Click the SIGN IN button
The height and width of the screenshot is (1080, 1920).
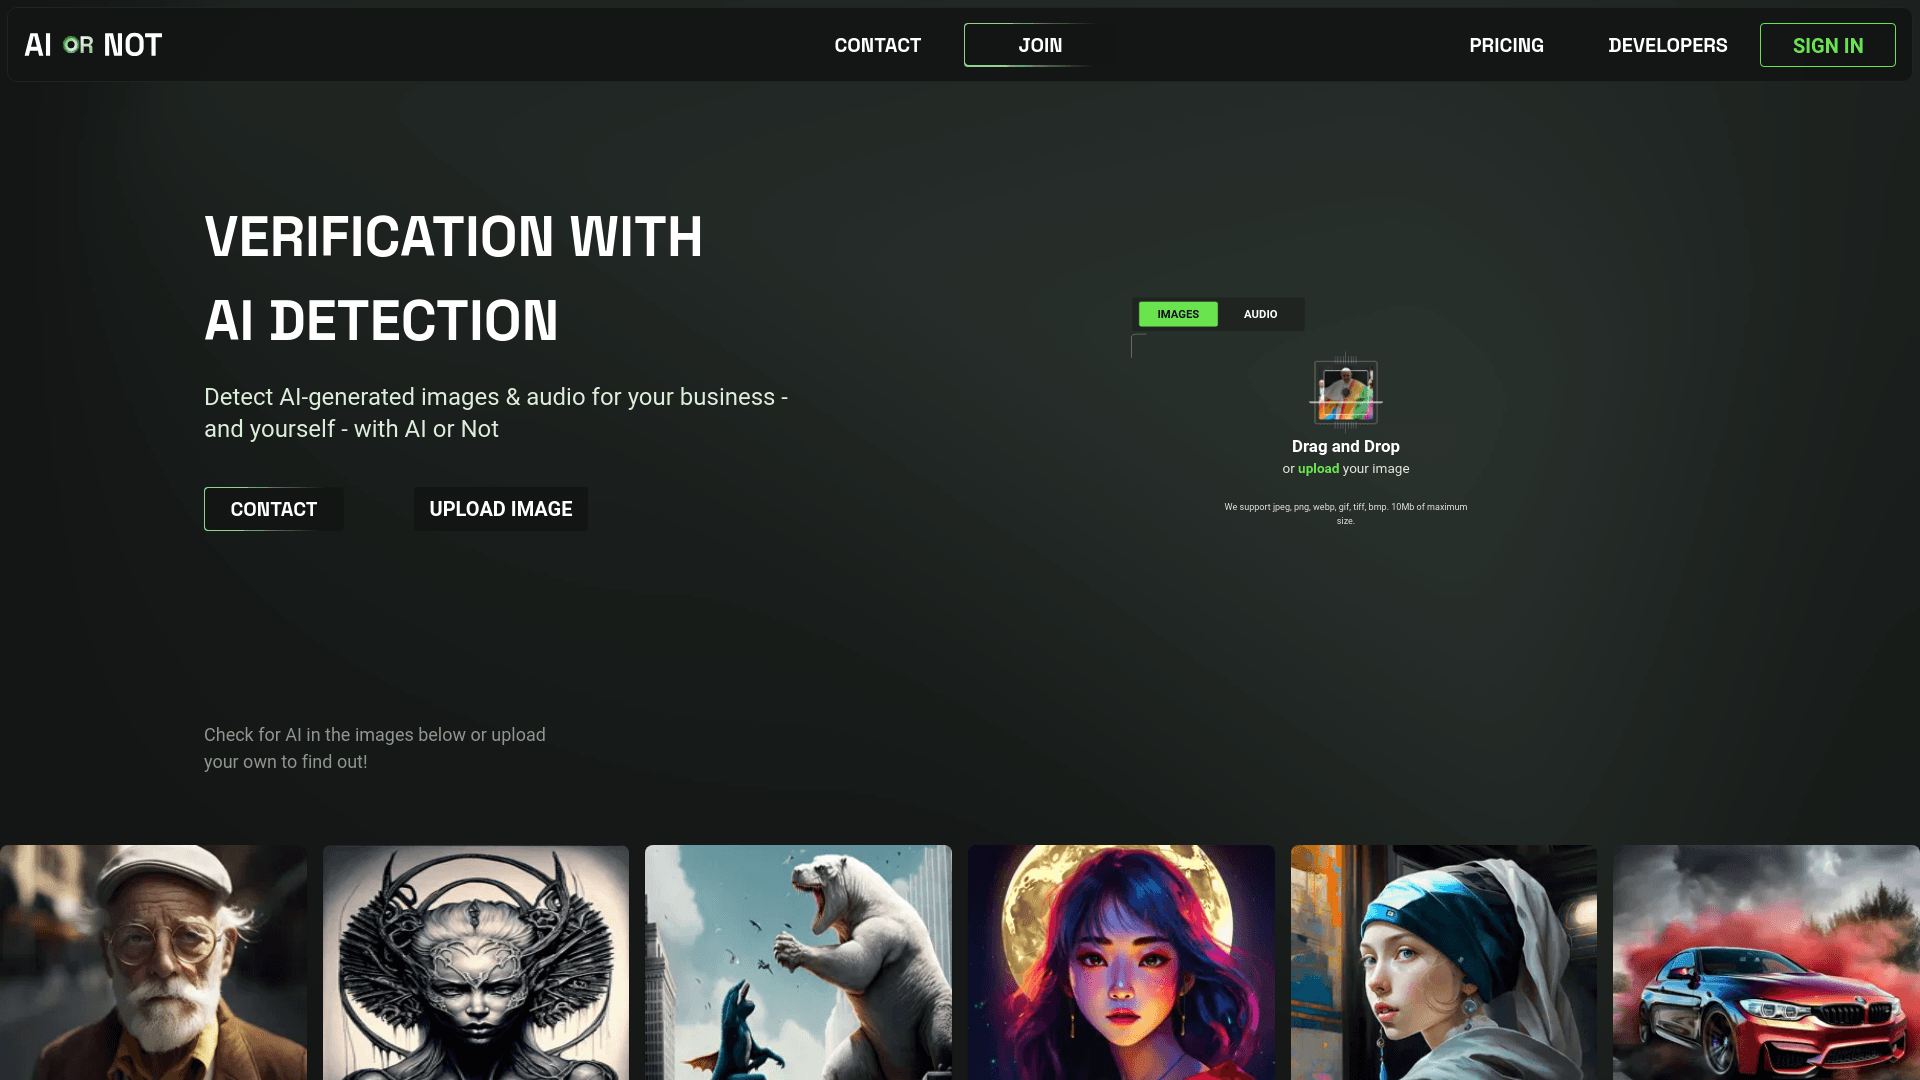pyautogui.click(x=1828, y=45)
